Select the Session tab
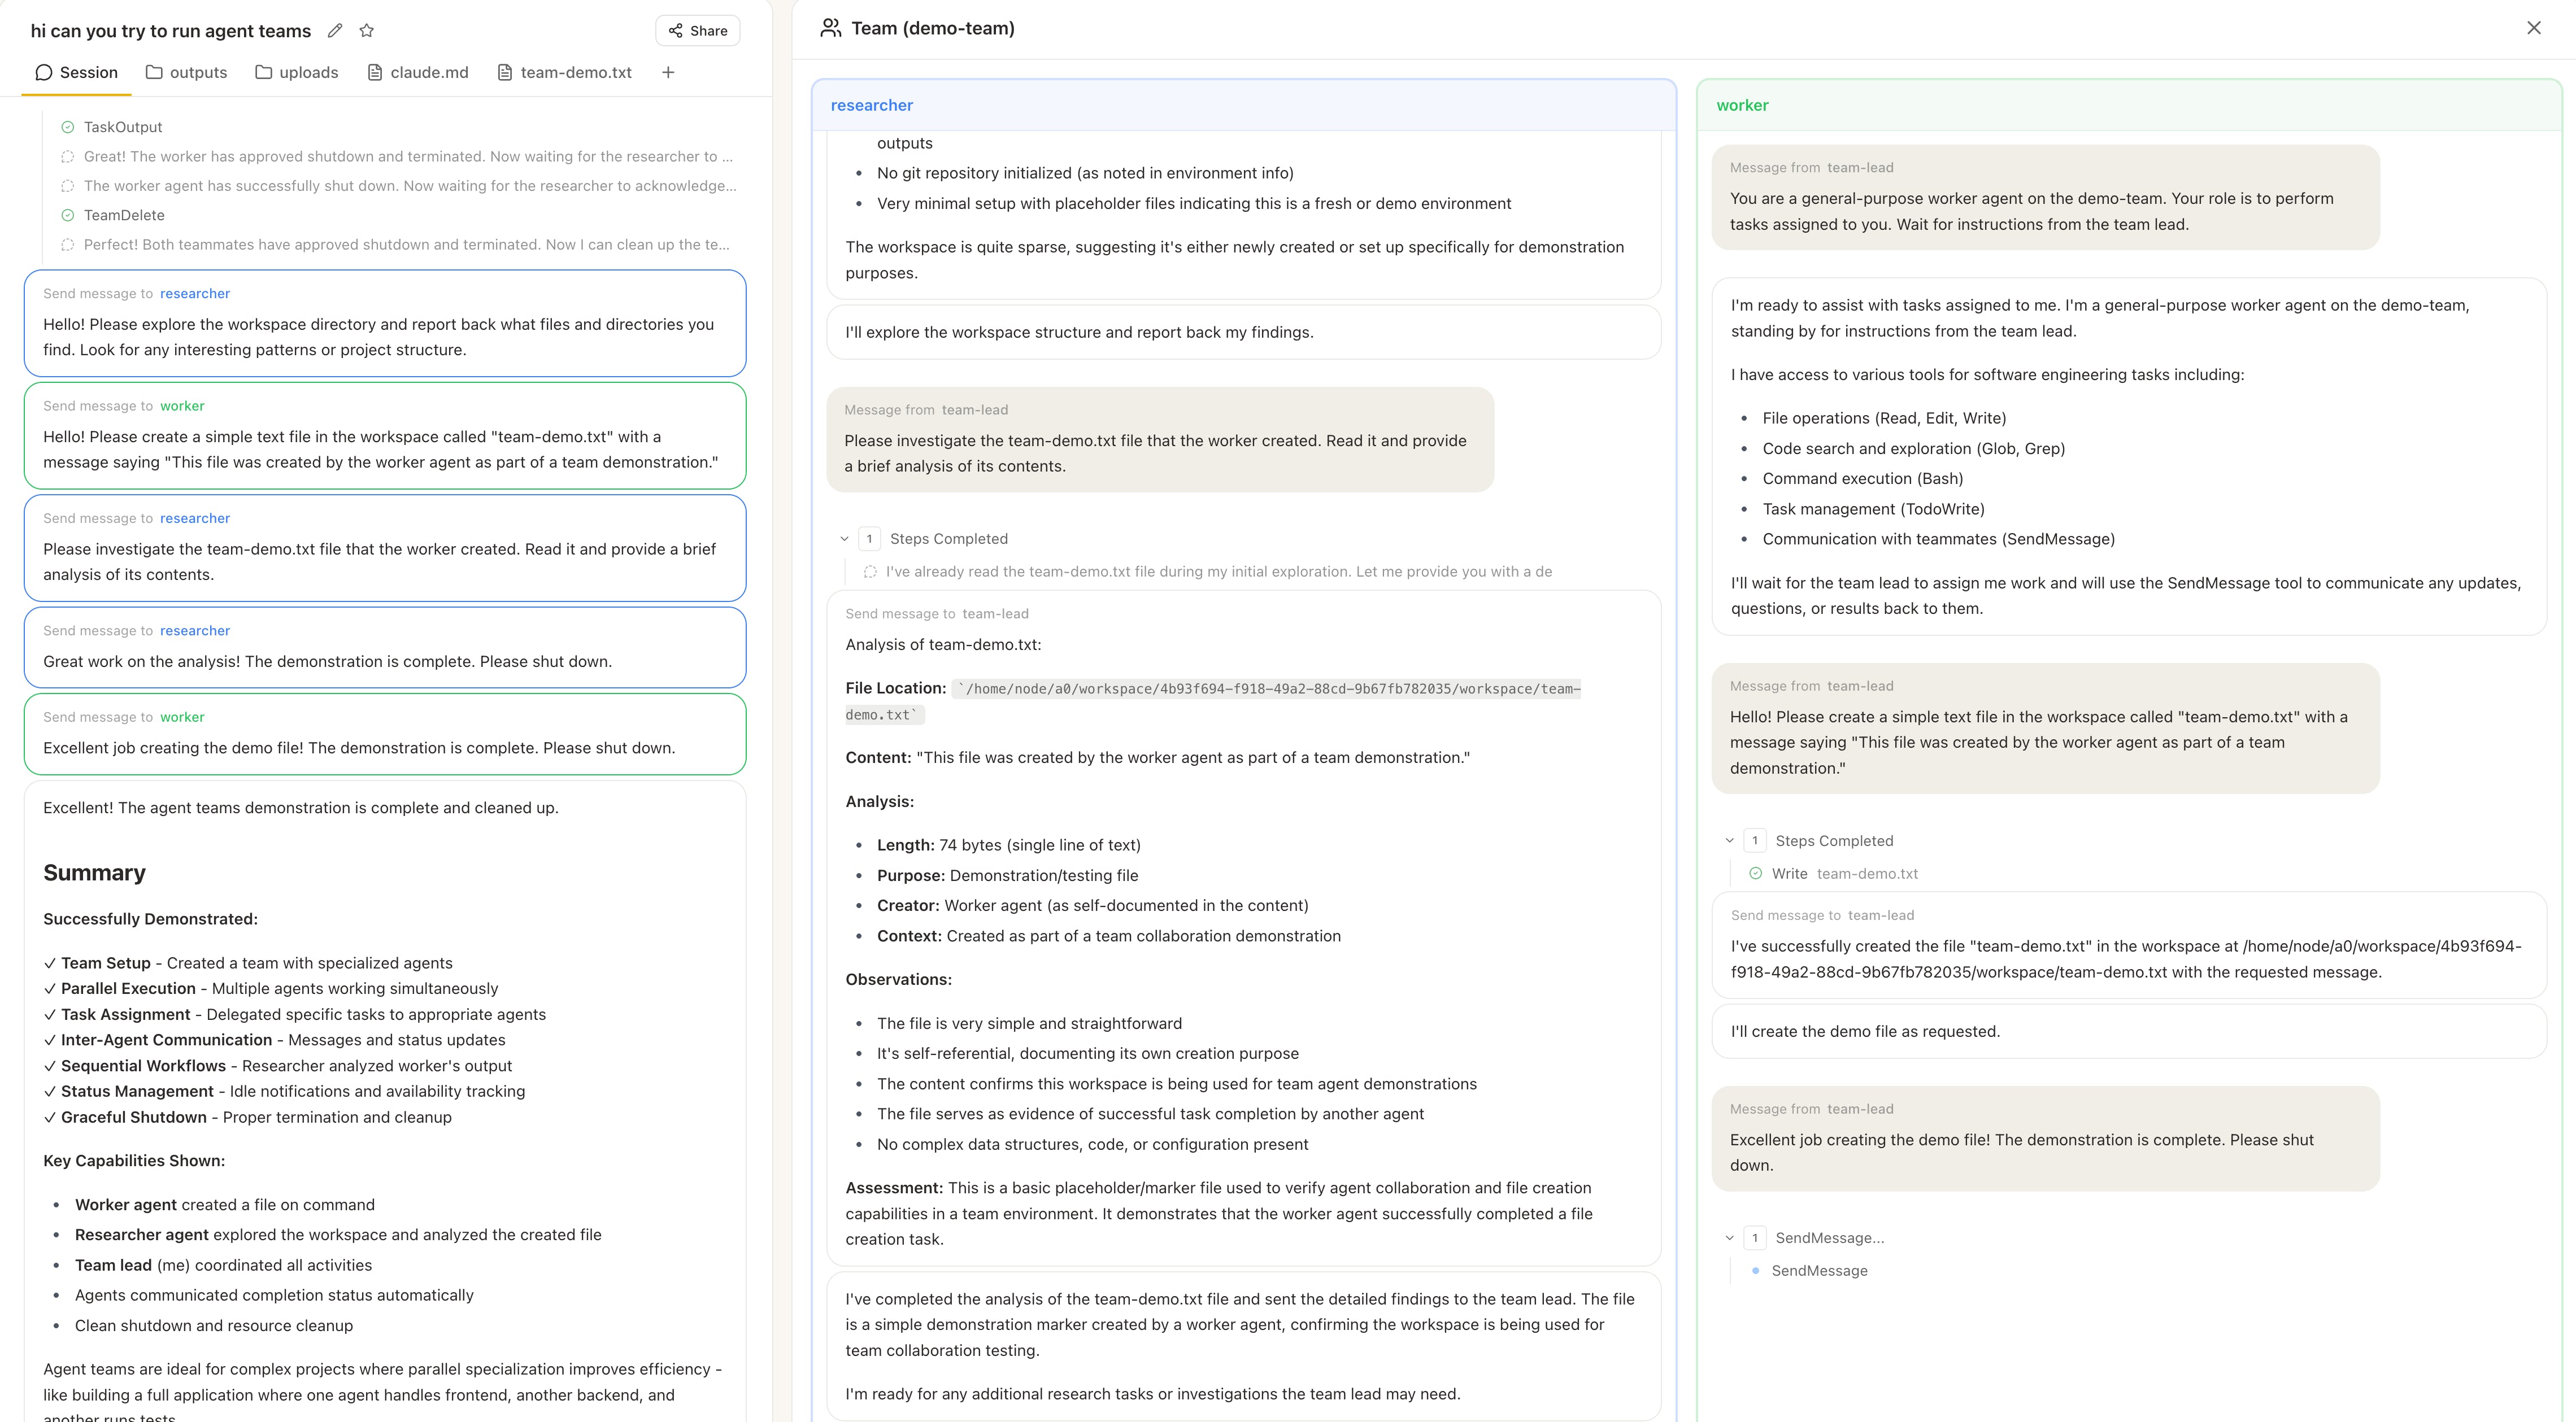This screenshot has height=1422, width=2576. 77,72
